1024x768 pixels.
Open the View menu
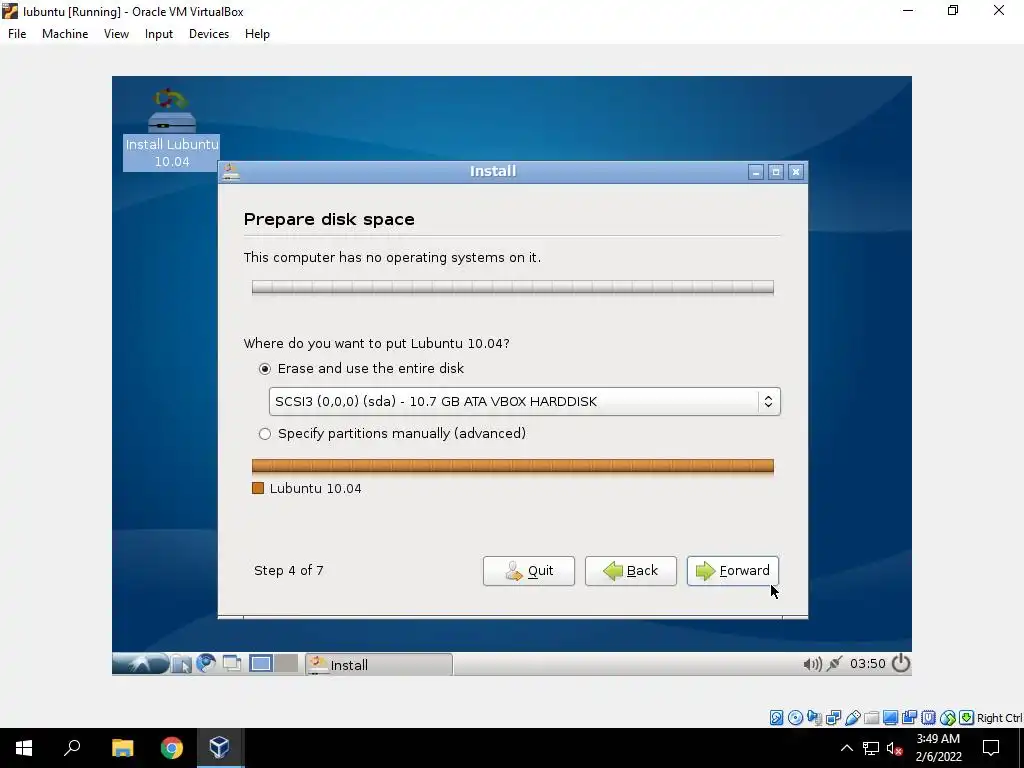[116, 34]
